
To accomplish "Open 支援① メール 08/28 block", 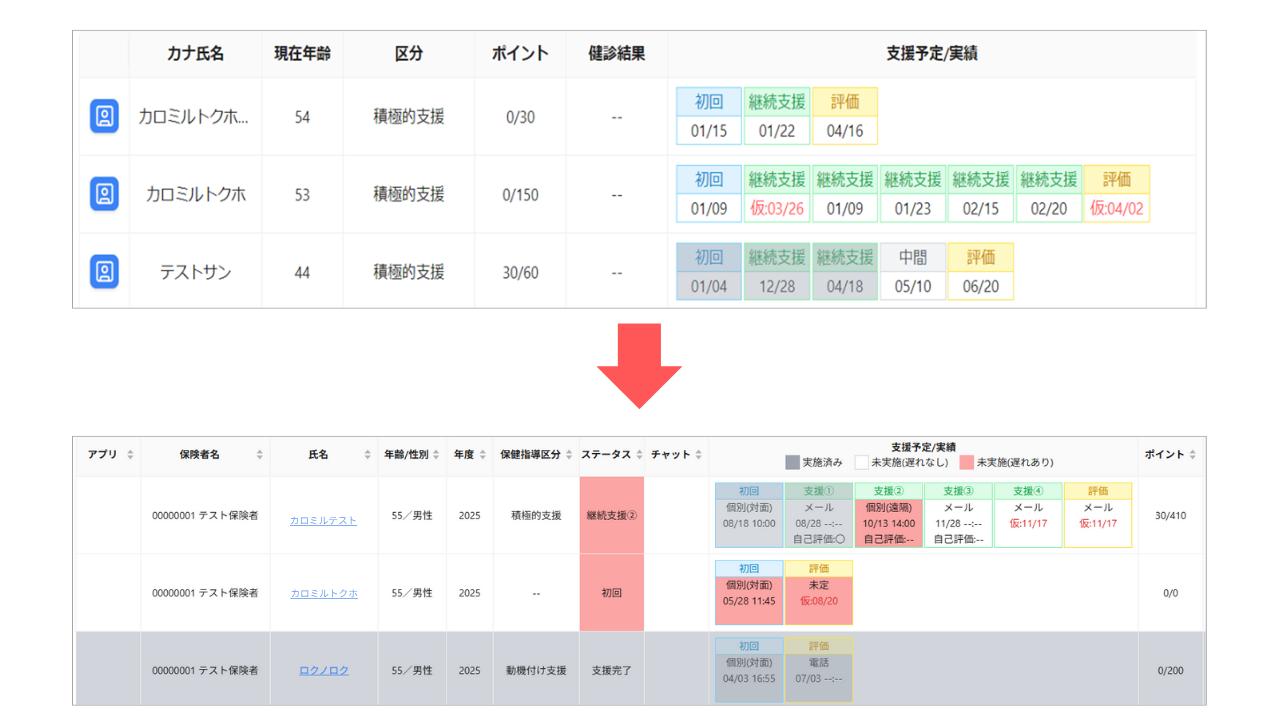I will click(819, 515).
